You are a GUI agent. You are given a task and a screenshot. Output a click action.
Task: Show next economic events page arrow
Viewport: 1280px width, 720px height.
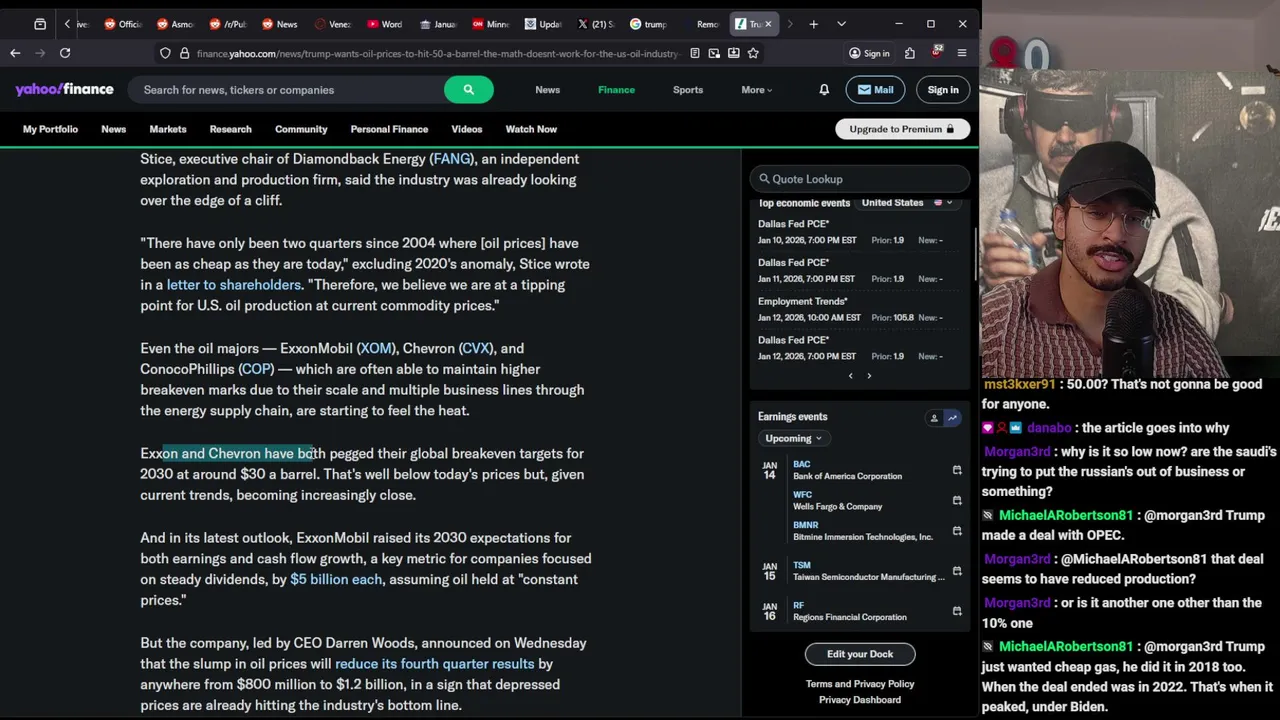pyautogui.click(x=869, y=376)
